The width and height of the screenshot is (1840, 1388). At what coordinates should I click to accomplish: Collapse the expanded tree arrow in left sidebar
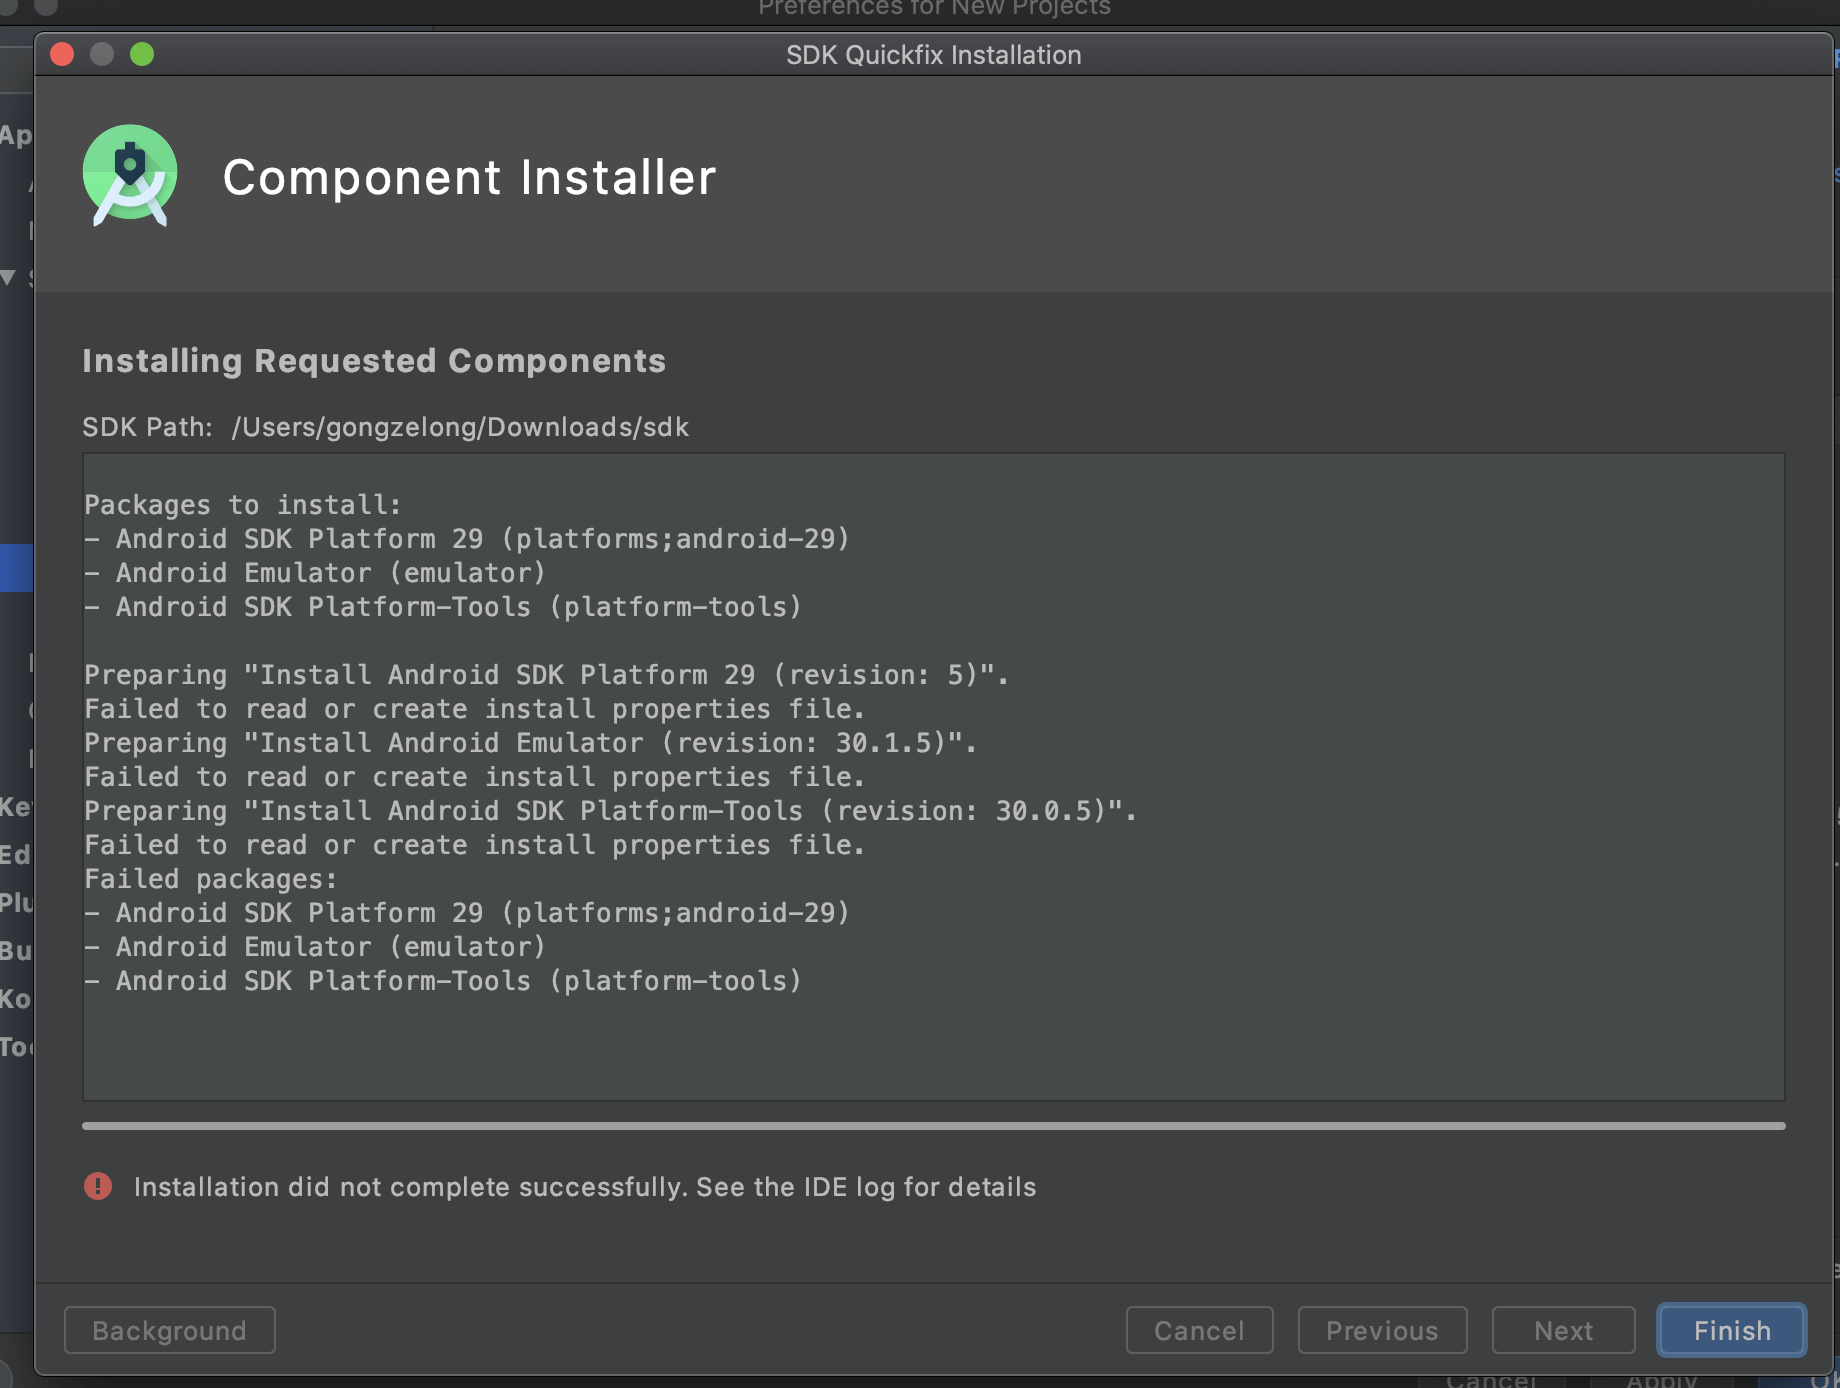pos(9,278)
